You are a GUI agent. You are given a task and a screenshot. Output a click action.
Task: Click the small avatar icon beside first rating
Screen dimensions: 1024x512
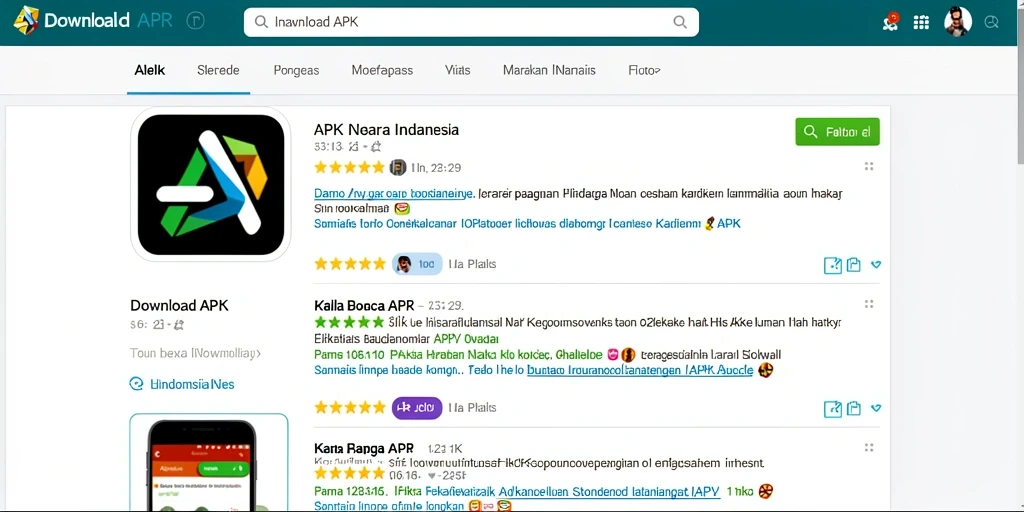(398, 167)
